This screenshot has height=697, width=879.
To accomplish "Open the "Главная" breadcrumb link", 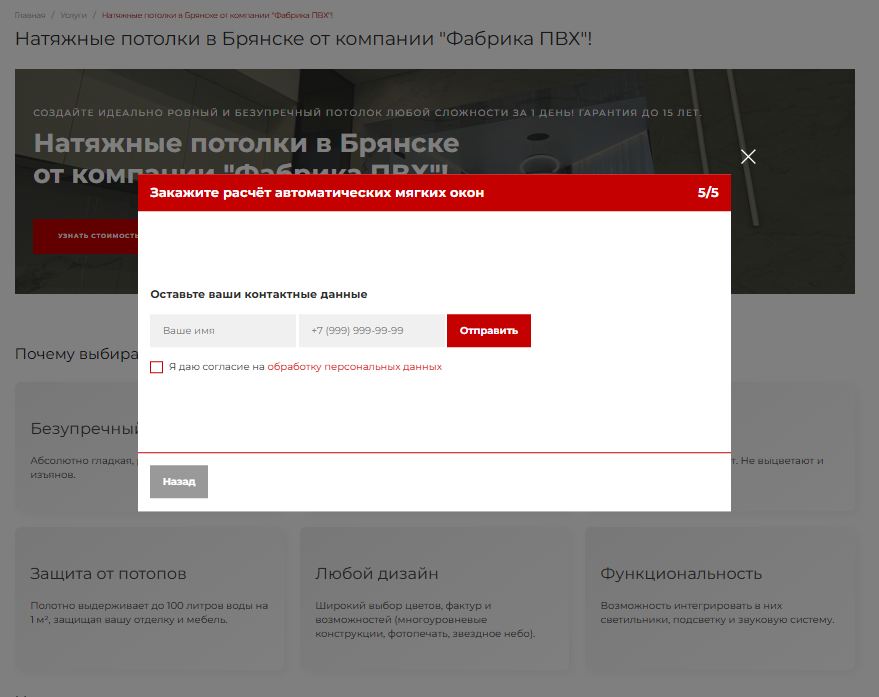I will click(x=29, y=16).
